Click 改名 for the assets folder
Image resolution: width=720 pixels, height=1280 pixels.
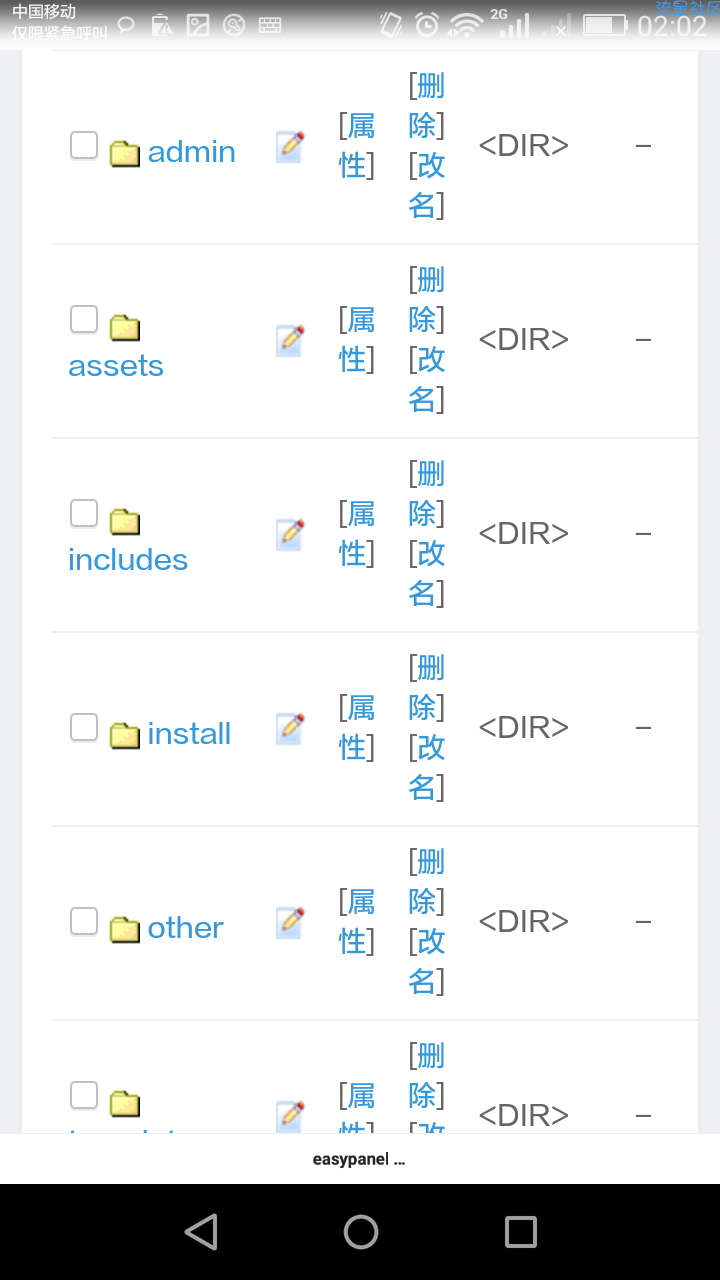427,379
